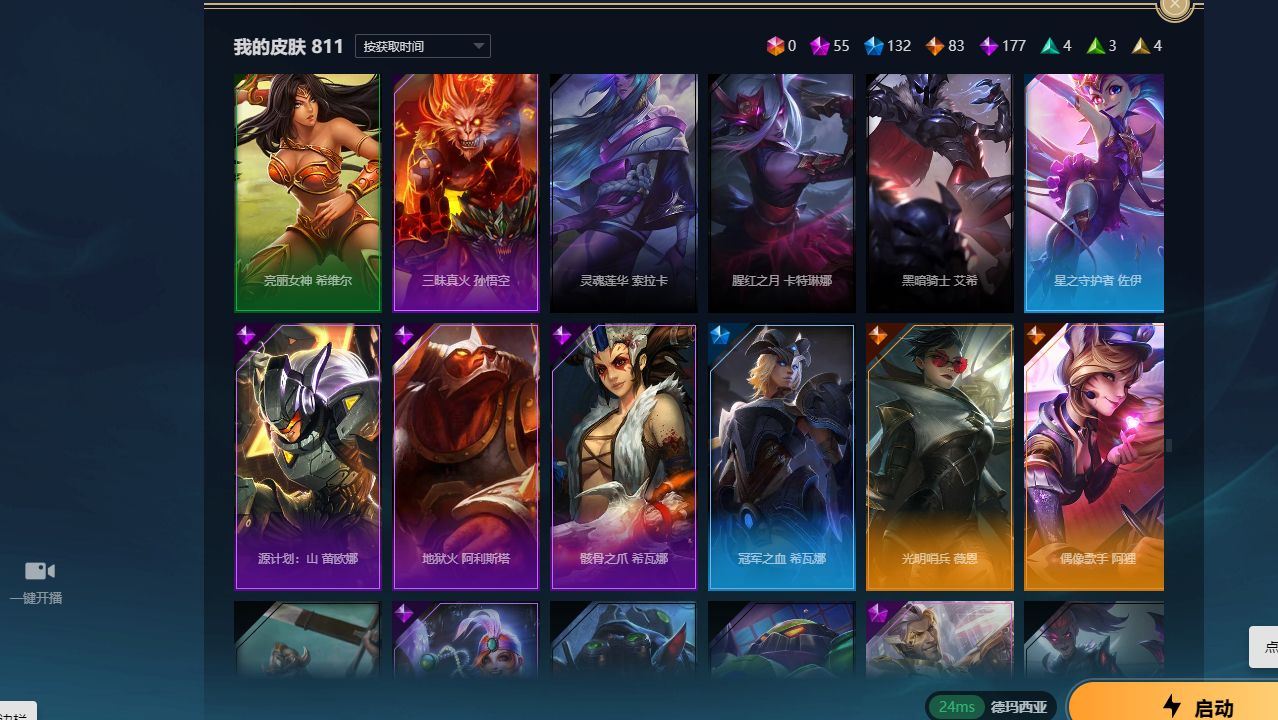Screen dimensions: 1278x720
Task: Open the 亮丽女神 希维尔 skin card
Action: 308,193
